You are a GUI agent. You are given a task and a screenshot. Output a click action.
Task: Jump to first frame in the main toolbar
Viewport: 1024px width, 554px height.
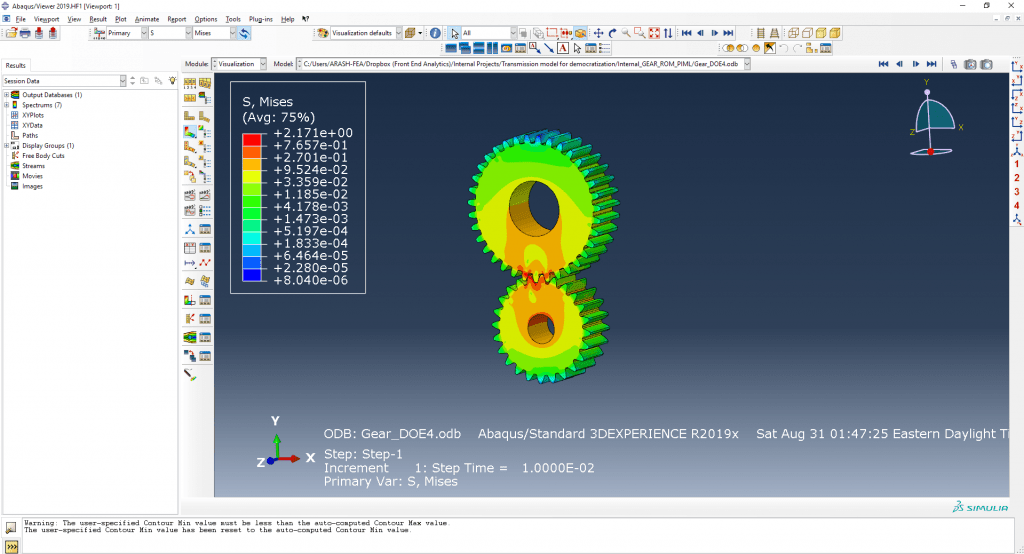[x=686, y=33]
